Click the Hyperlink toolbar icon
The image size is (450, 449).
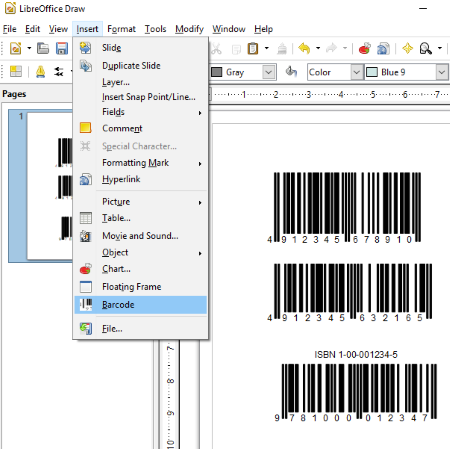383,49
